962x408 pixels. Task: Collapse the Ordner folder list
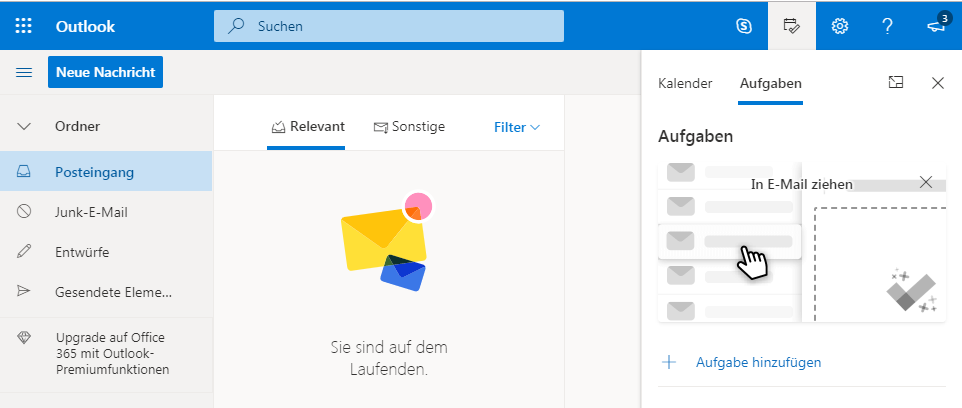(24, 127)
